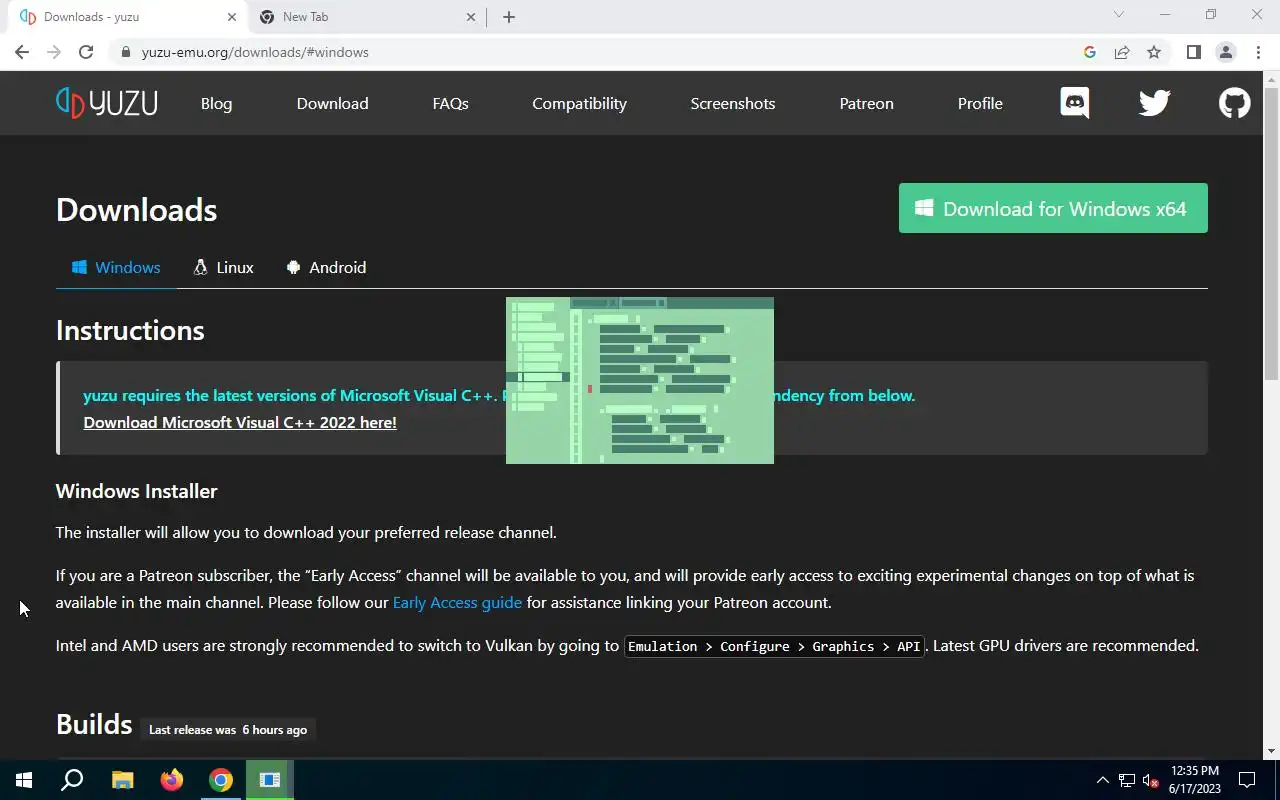1280x800 pixels.
Task: Click the 'Last release was 6 hours ago' badge
Action: tap(228, 729)
